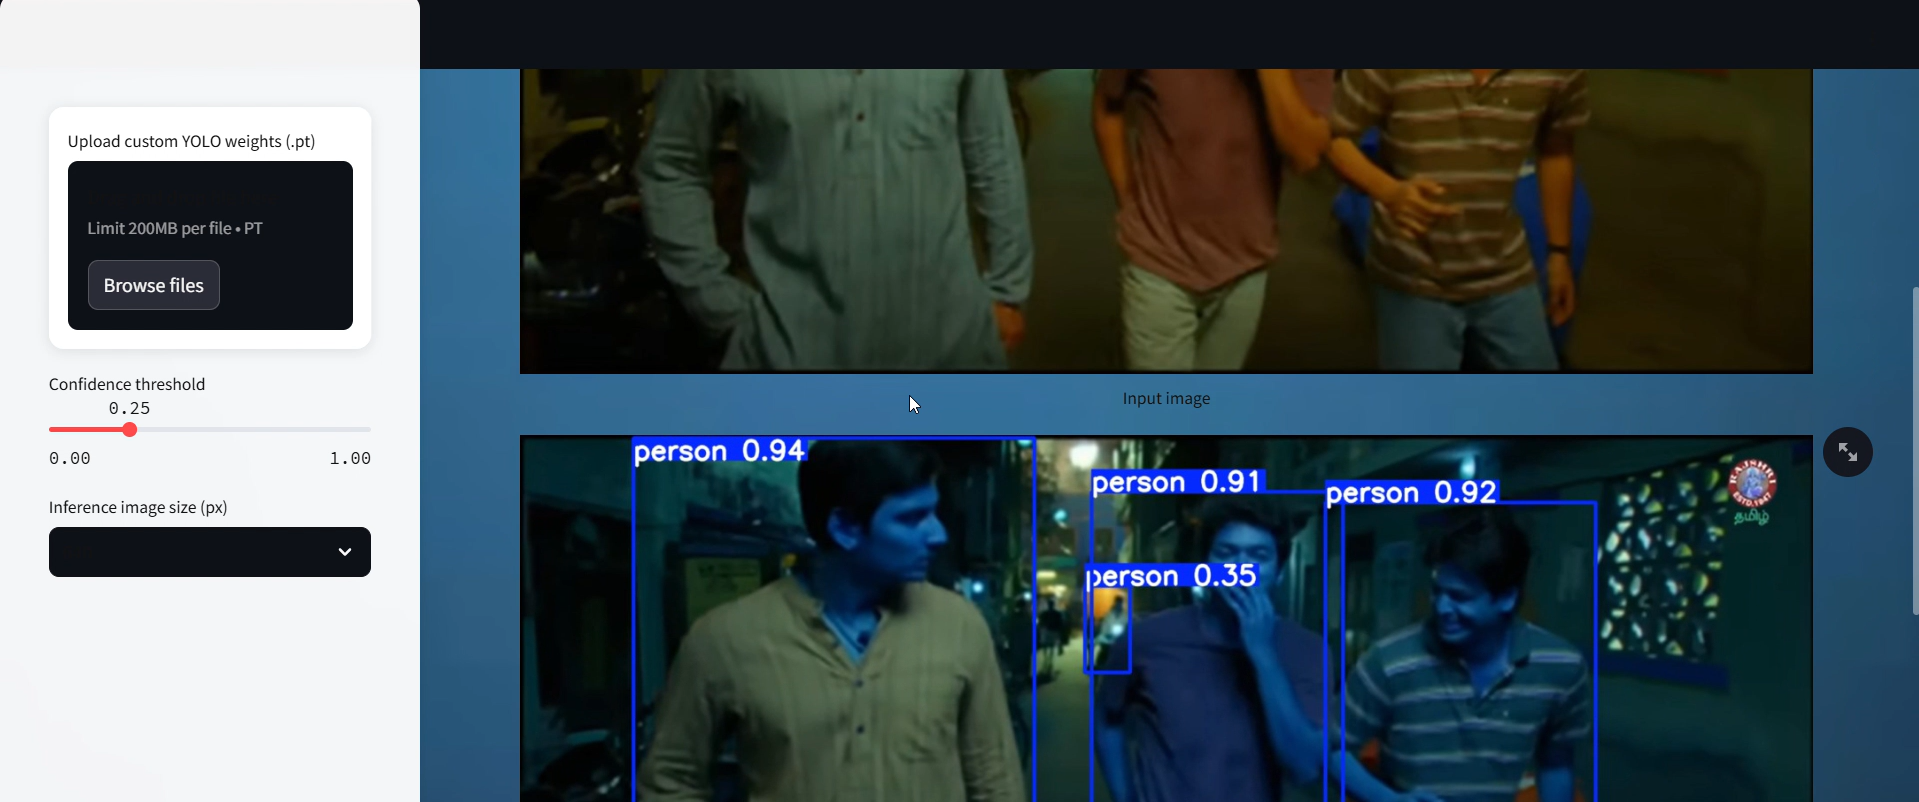Click the confidence threshold slider handle
The width and height of the screenshot is (1919, 802).
pyautogui.click(x=130, y=430)
